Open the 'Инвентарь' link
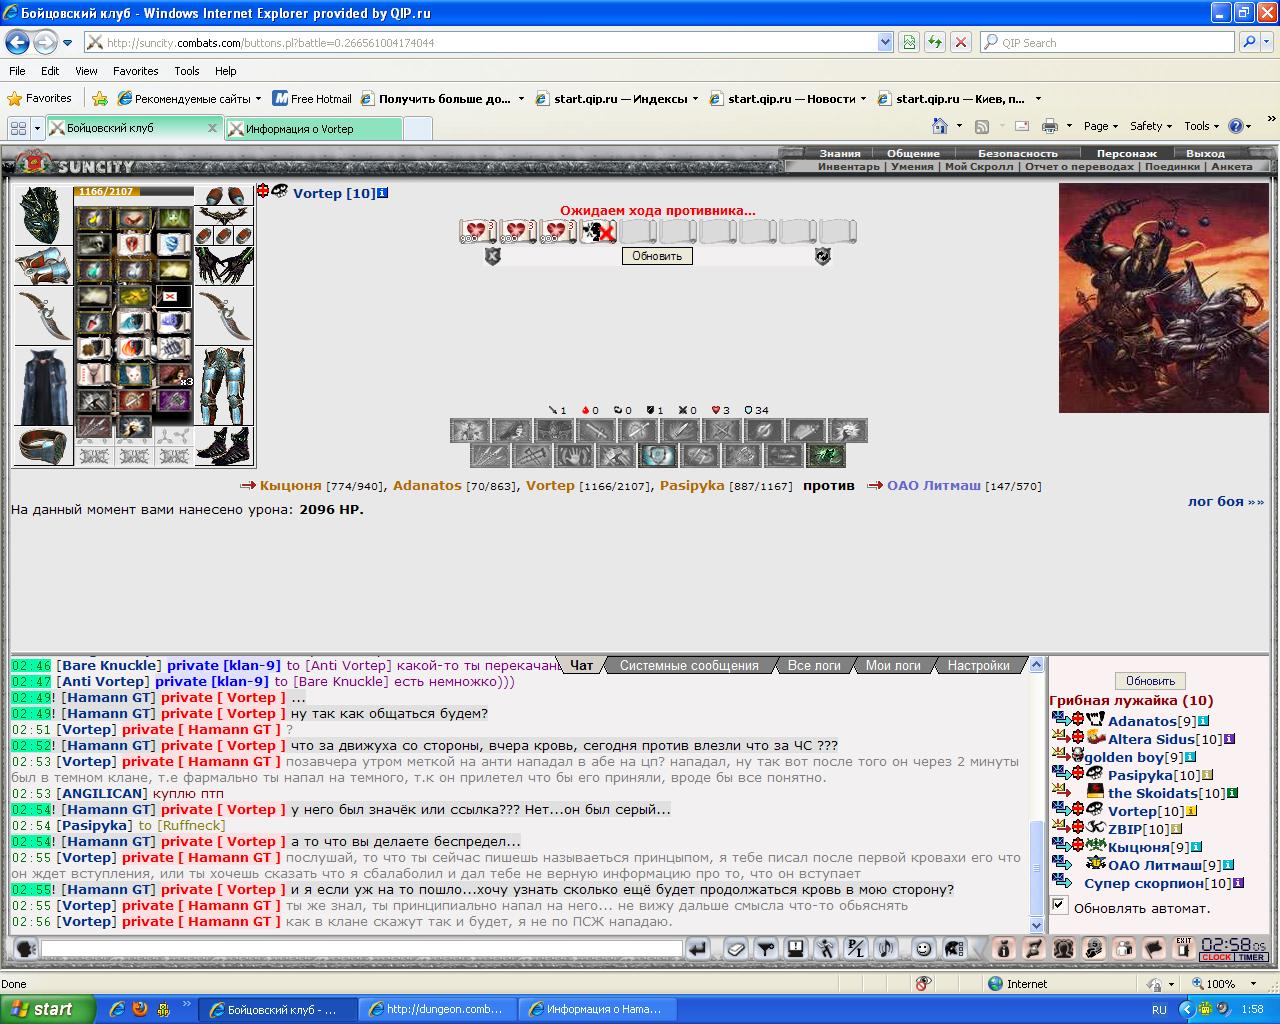The image size is (1280, 1024). click(x=848, y=166)
